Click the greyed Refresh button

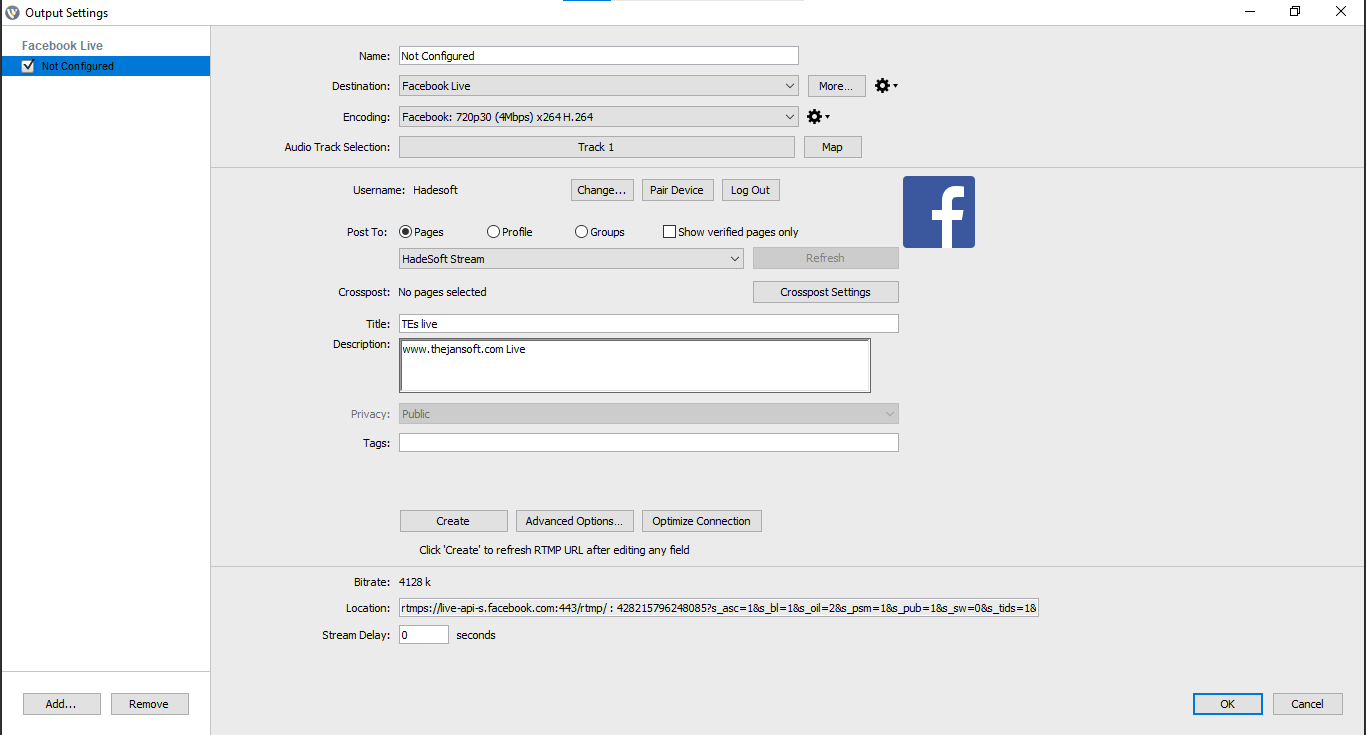[x=825, y=258]
